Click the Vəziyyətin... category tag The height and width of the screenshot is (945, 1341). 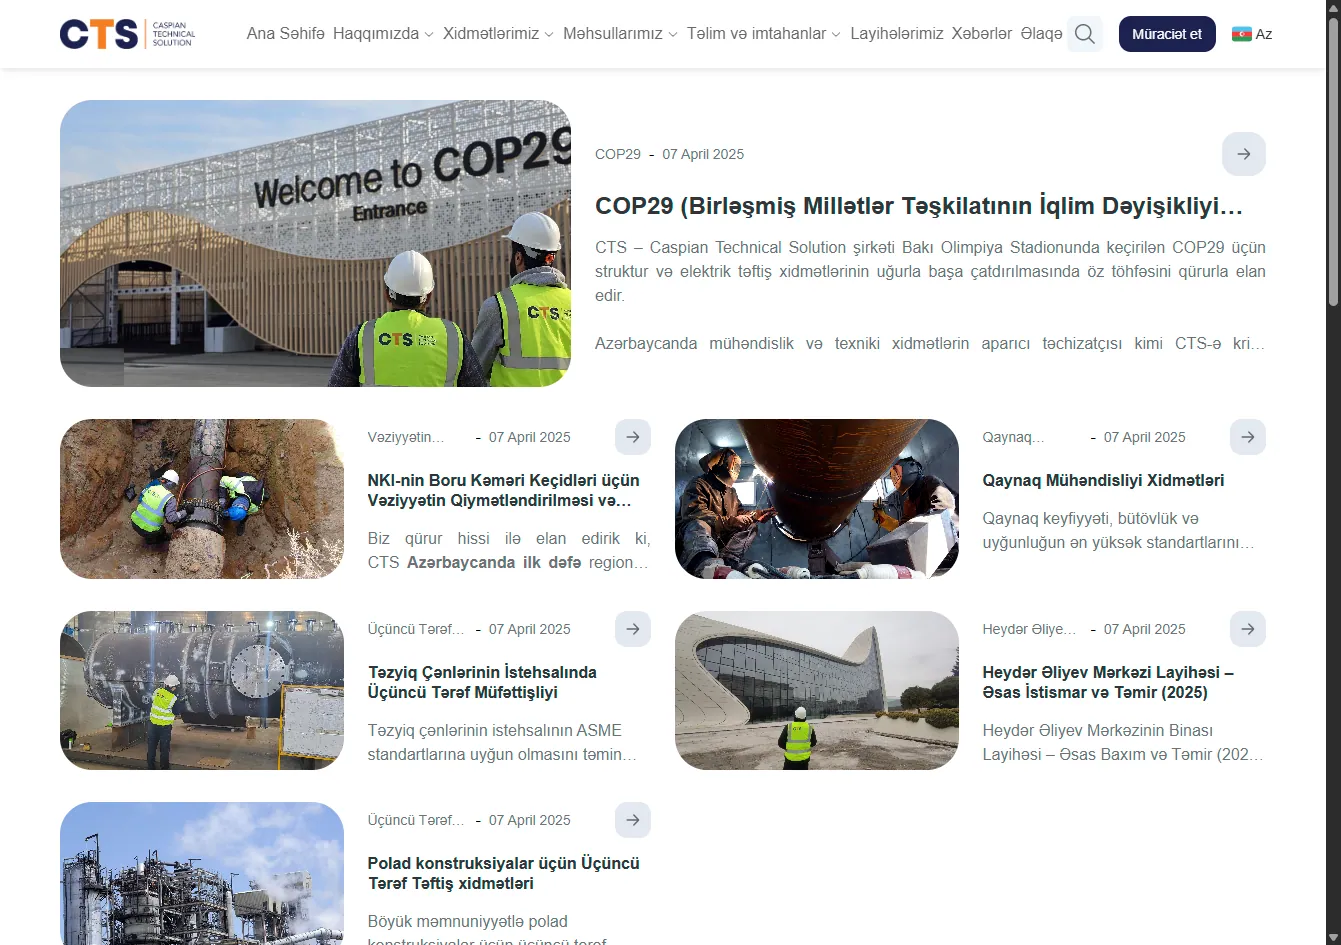(x=406, y=437)
